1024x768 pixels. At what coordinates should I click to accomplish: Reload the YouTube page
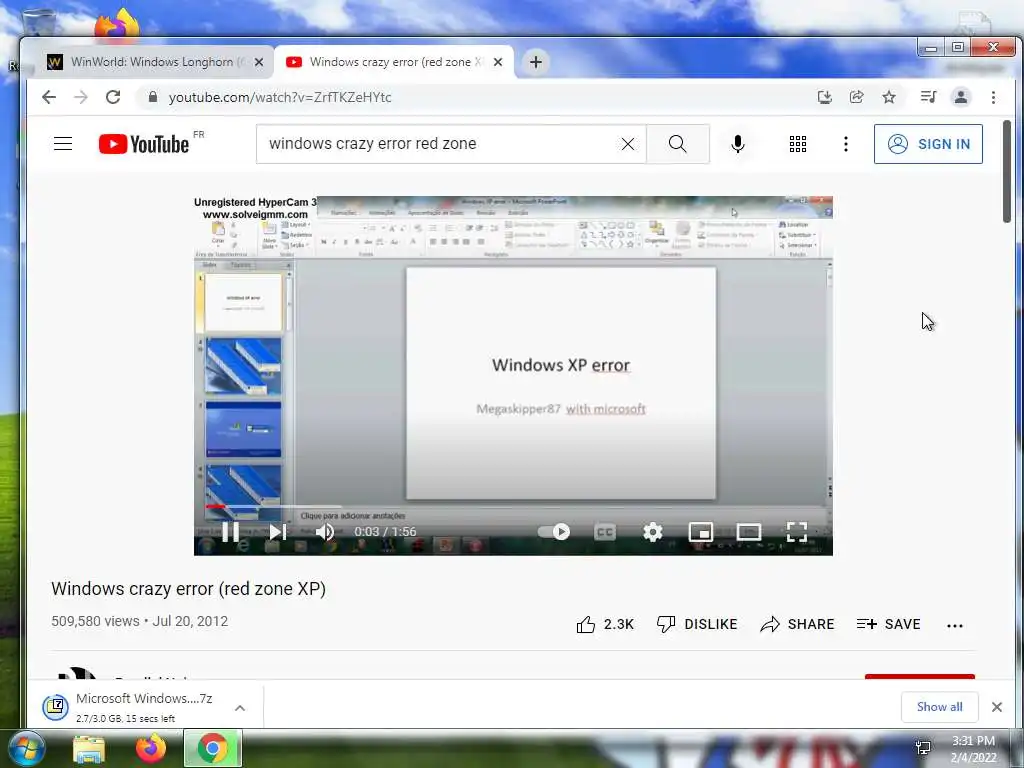pyautogui.click(x=113, y=97)
